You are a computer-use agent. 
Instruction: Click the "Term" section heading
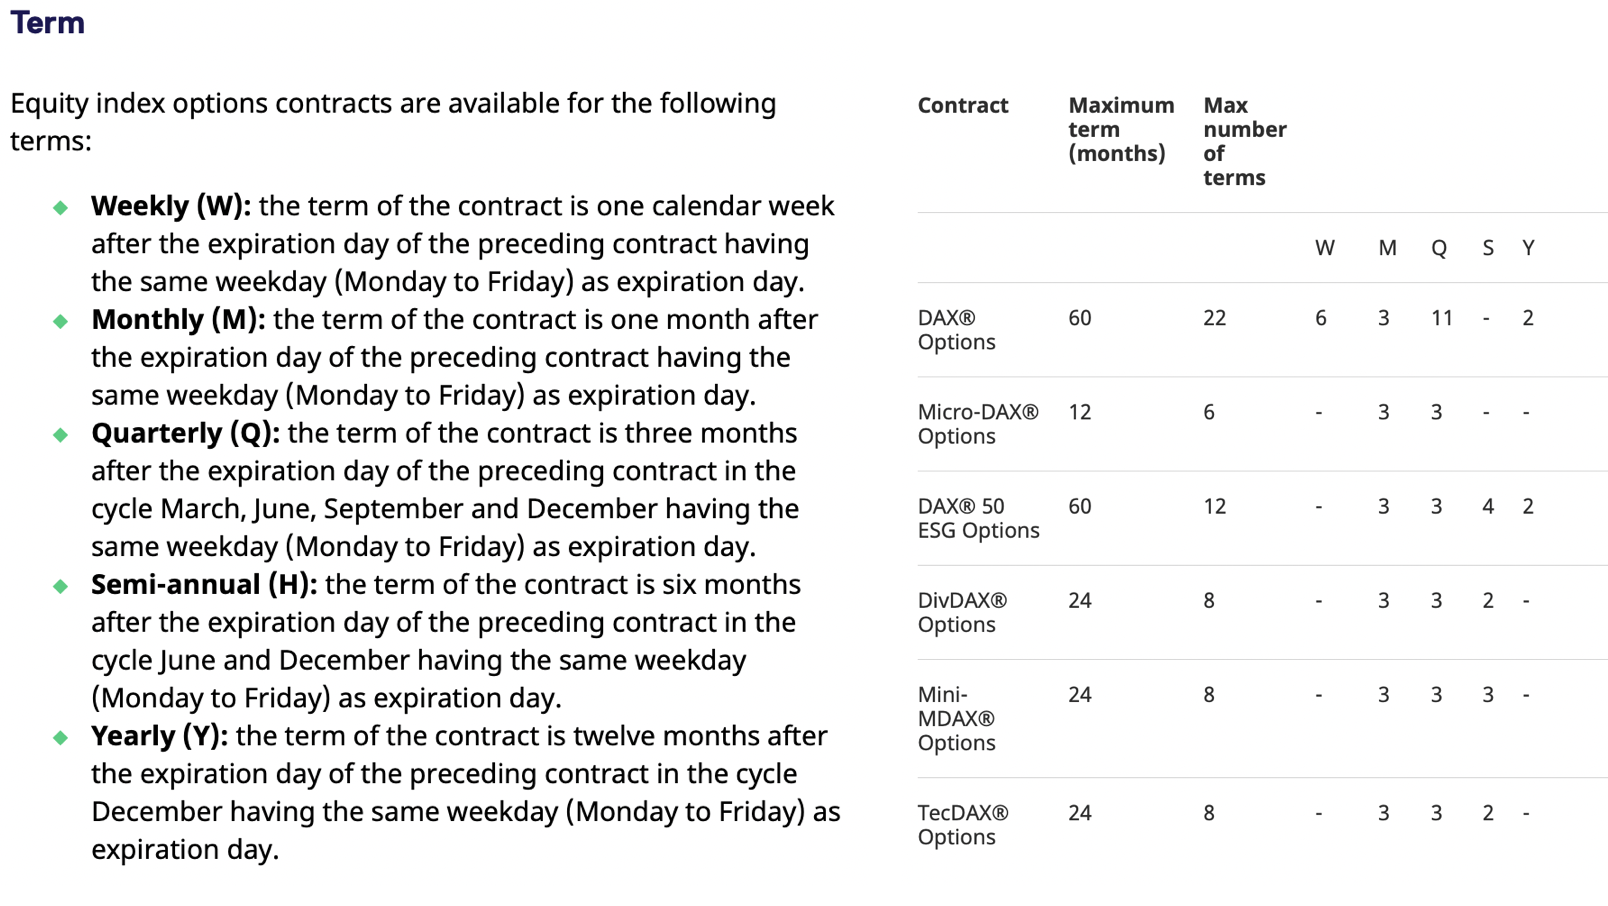tap(47, 23)
